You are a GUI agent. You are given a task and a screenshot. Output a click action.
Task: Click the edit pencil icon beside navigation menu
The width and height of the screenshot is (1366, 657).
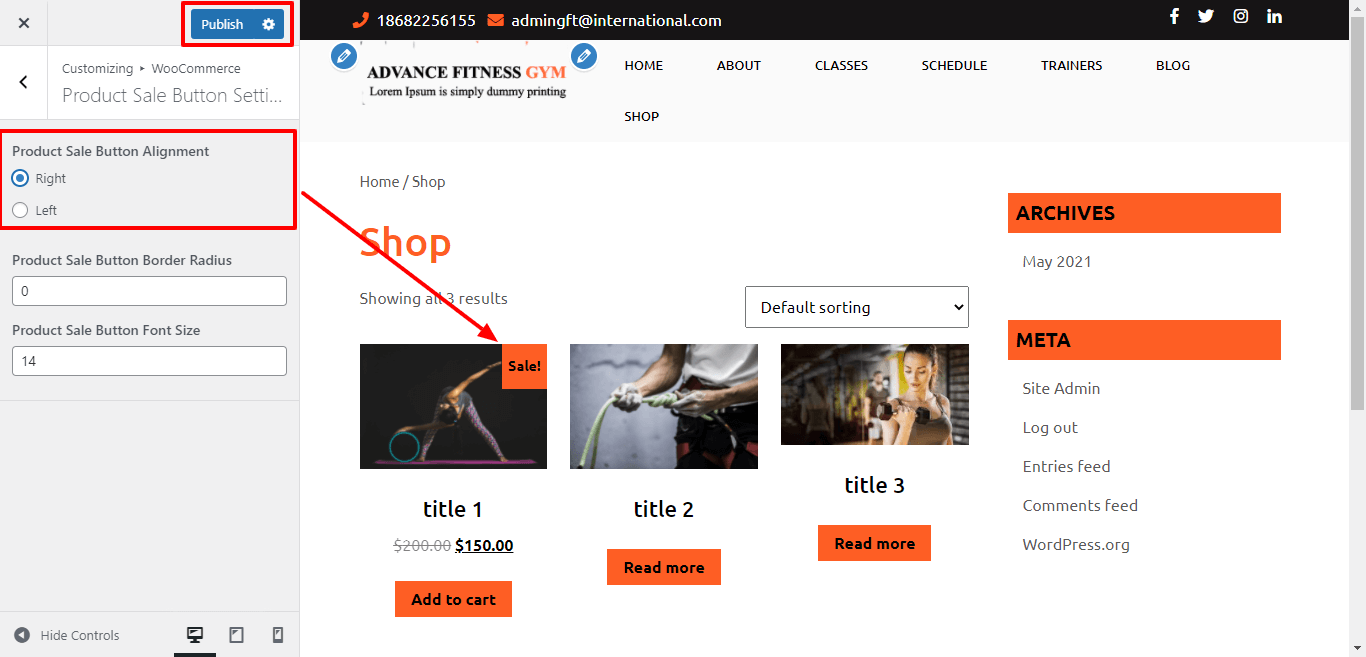click(x=584, y=56)
